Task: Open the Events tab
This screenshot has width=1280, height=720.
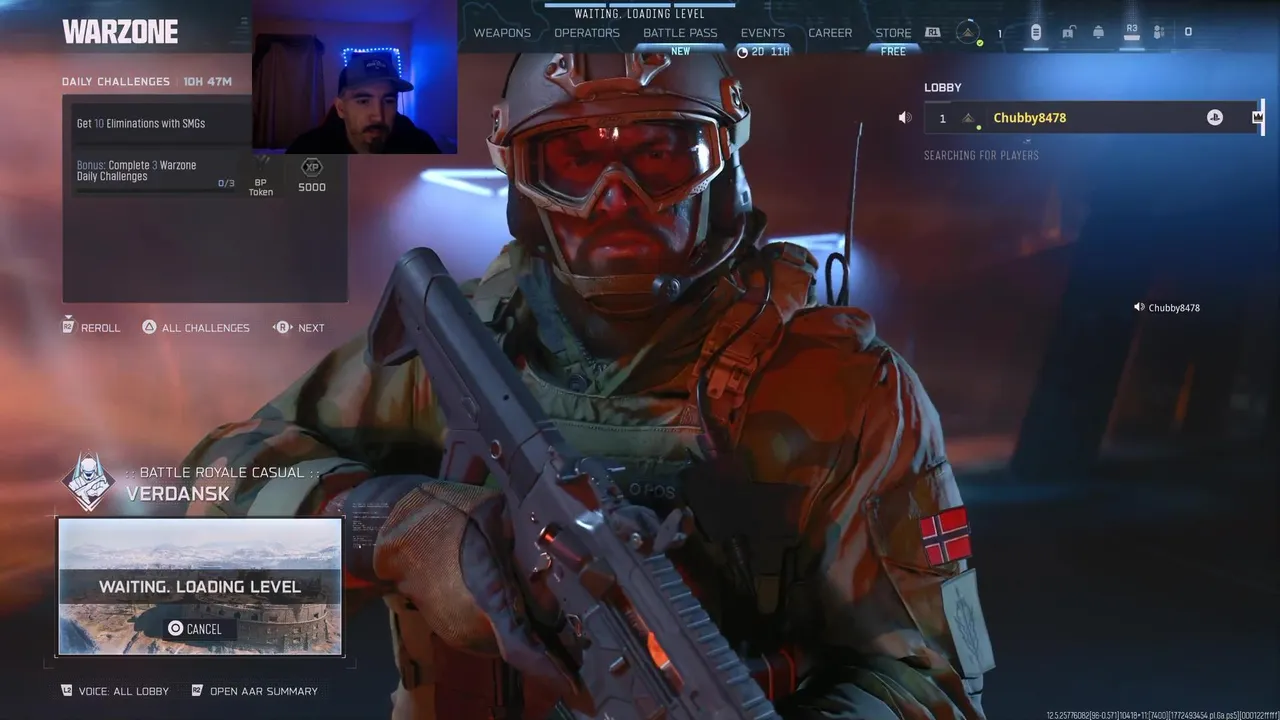Action: (763, 33)
